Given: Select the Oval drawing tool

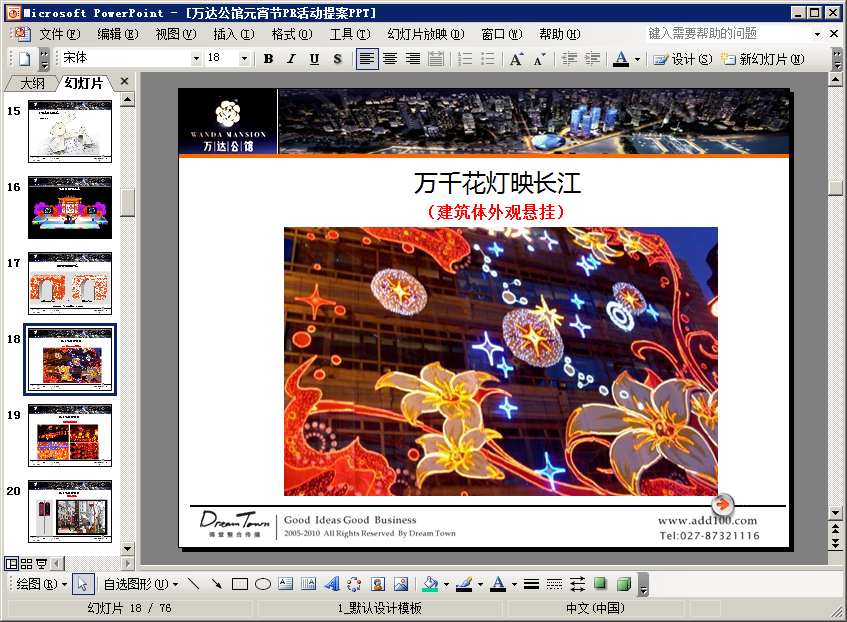Looking at the screenshot, I should 263,584.
